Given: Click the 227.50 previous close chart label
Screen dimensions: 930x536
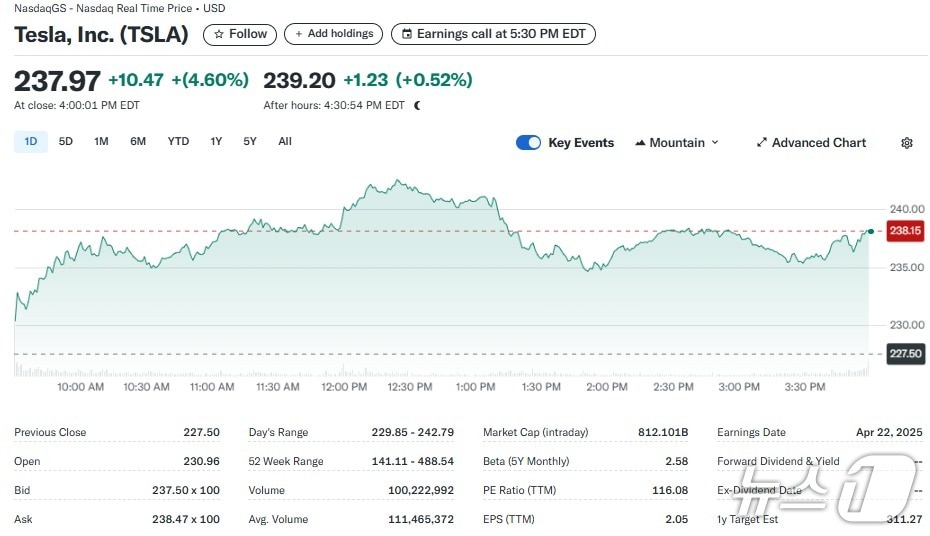Looking at the screenshot, I should [x=905, y=354].
